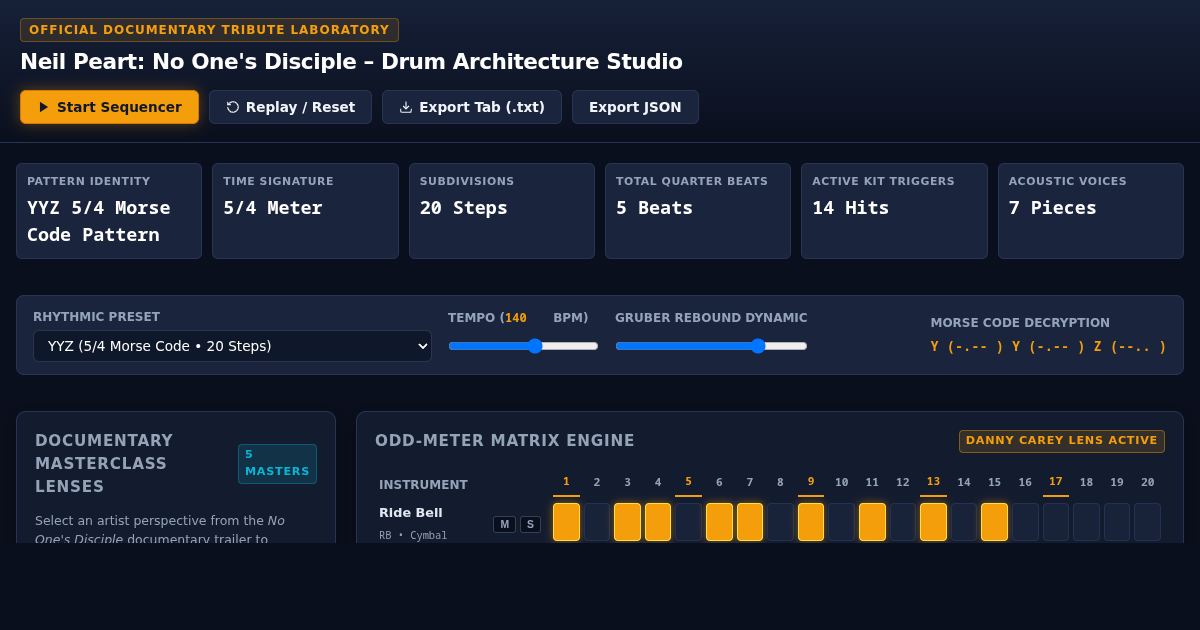Click the Danny Carey Lens Active badge
The image size is (1200, 630).
pos(1062,441)
